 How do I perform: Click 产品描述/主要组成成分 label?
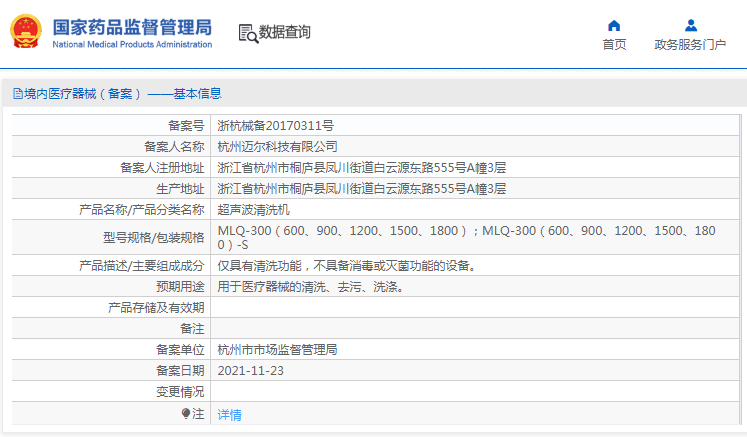coord(141,265)
